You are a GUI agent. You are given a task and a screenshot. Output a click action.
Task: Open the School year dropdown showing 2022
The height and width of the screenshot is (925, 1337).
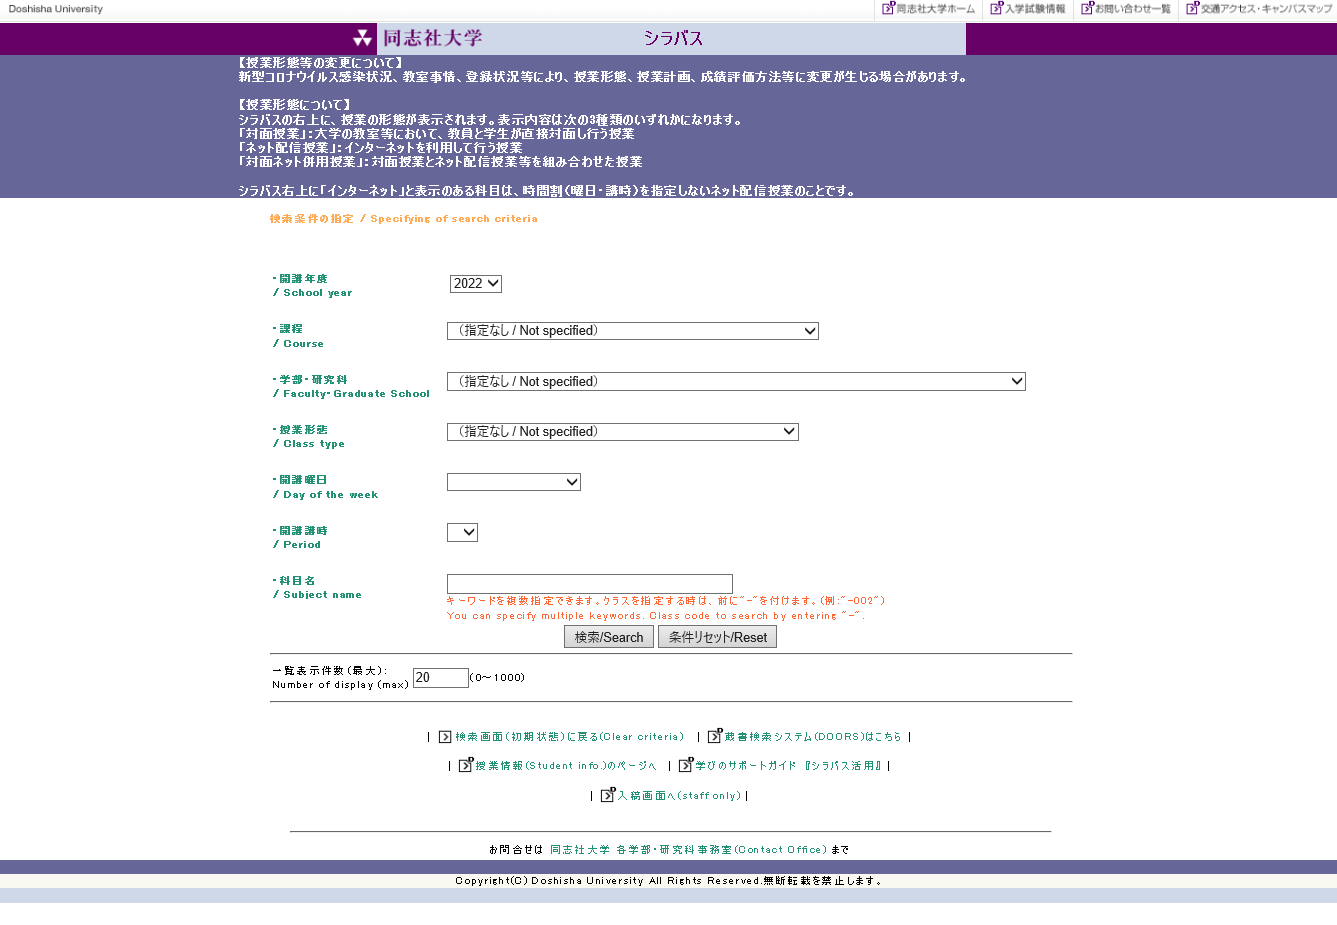(476, 284)
